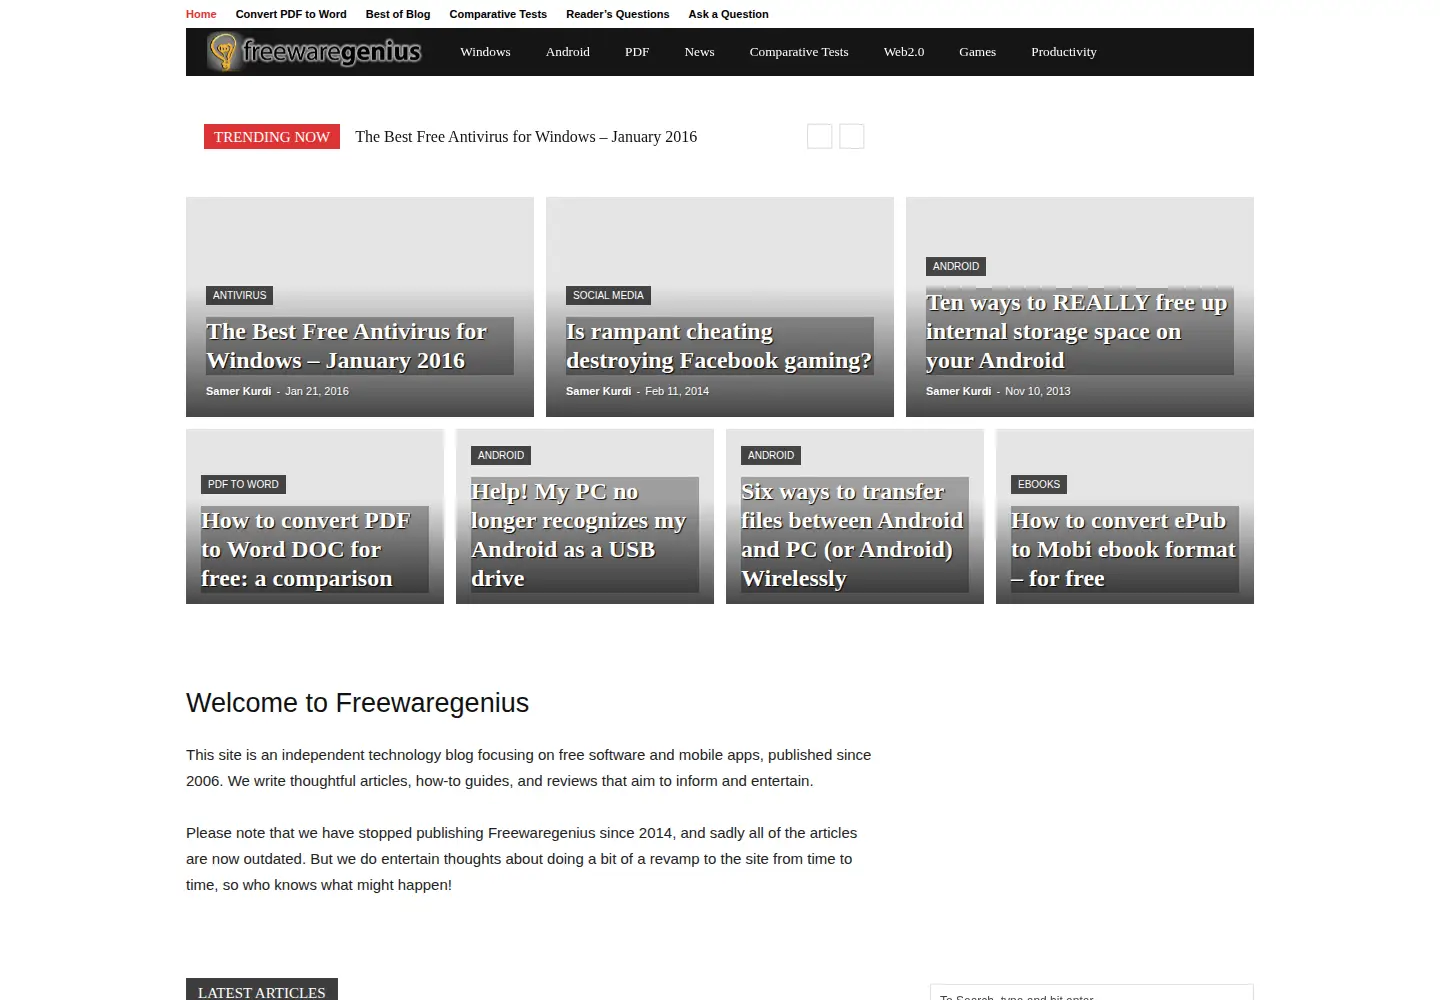Image resolution: width=1440 pixels, height=1000 pixels.
Task: Click the Freewaregenius logo
Action: click(x=314, y=51)
